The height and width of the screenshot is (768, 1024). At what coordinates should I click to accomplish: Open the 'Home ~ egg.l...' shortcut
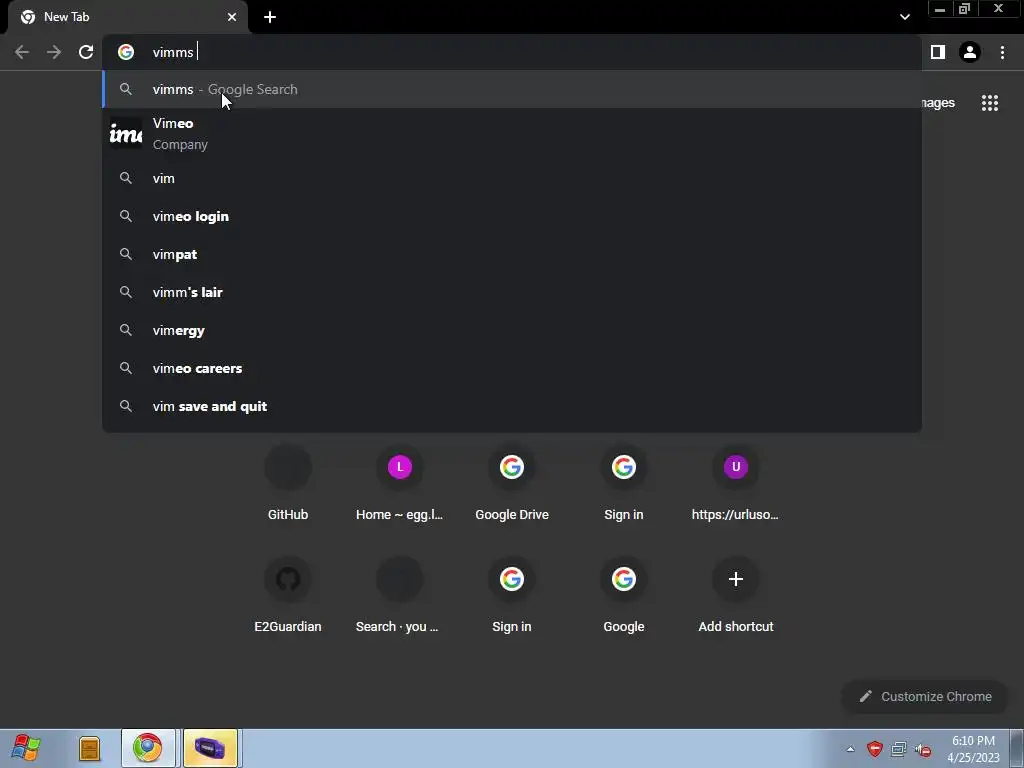(x=400, y=483)
